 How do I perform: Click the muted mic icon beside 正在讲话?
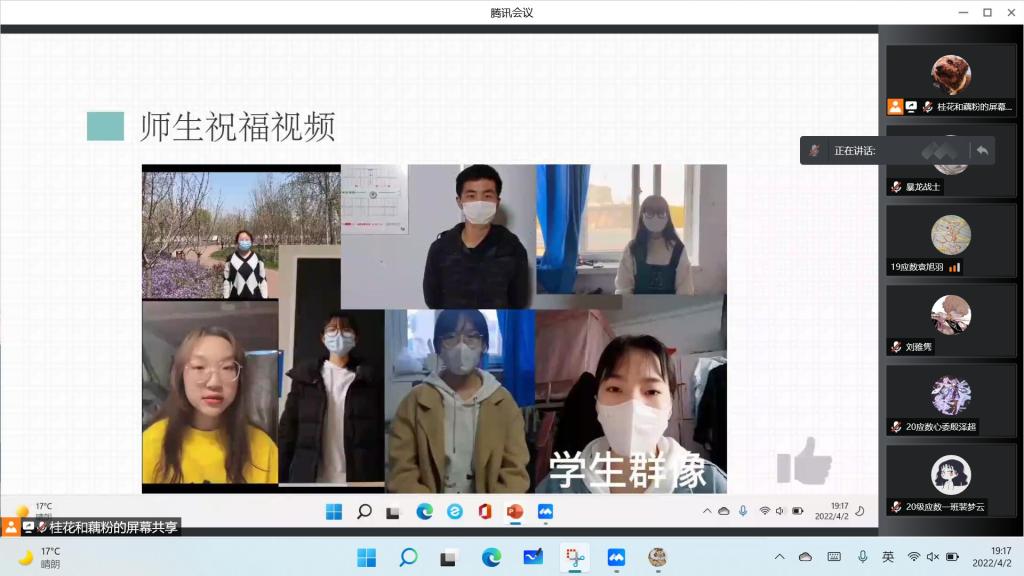coord(815,150)
